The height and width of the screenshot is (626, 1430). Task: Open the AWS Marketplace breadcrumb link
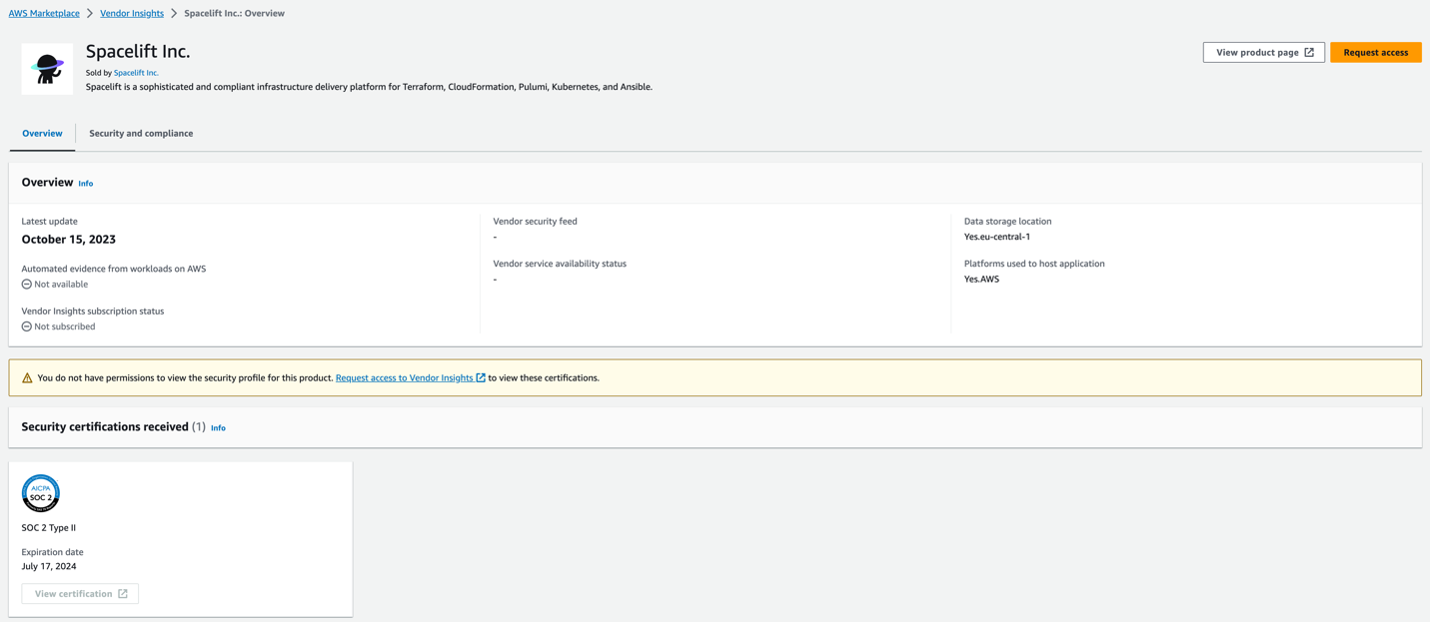coord(44,13)
